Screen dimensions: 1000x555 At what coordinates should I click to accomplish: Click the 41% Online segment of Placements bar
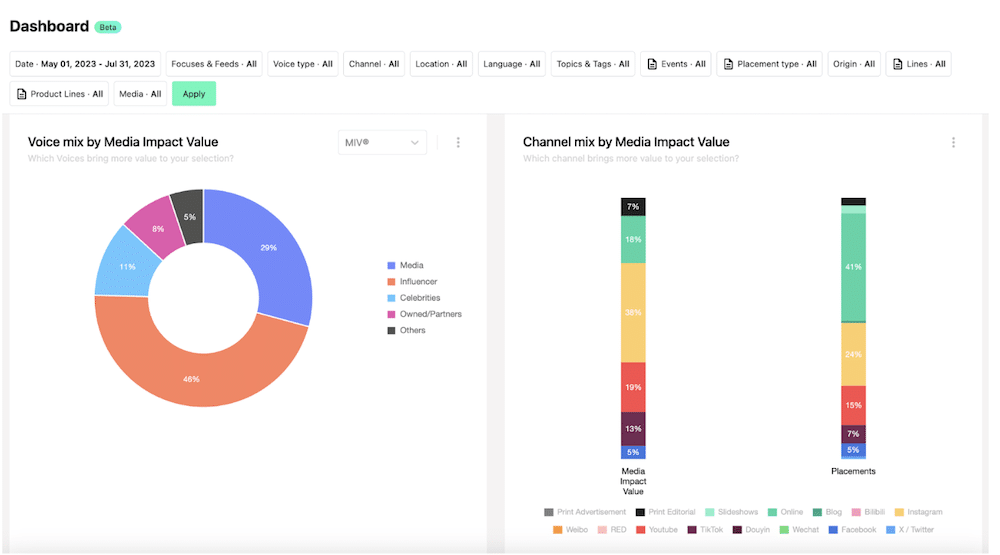coord(853,267)
